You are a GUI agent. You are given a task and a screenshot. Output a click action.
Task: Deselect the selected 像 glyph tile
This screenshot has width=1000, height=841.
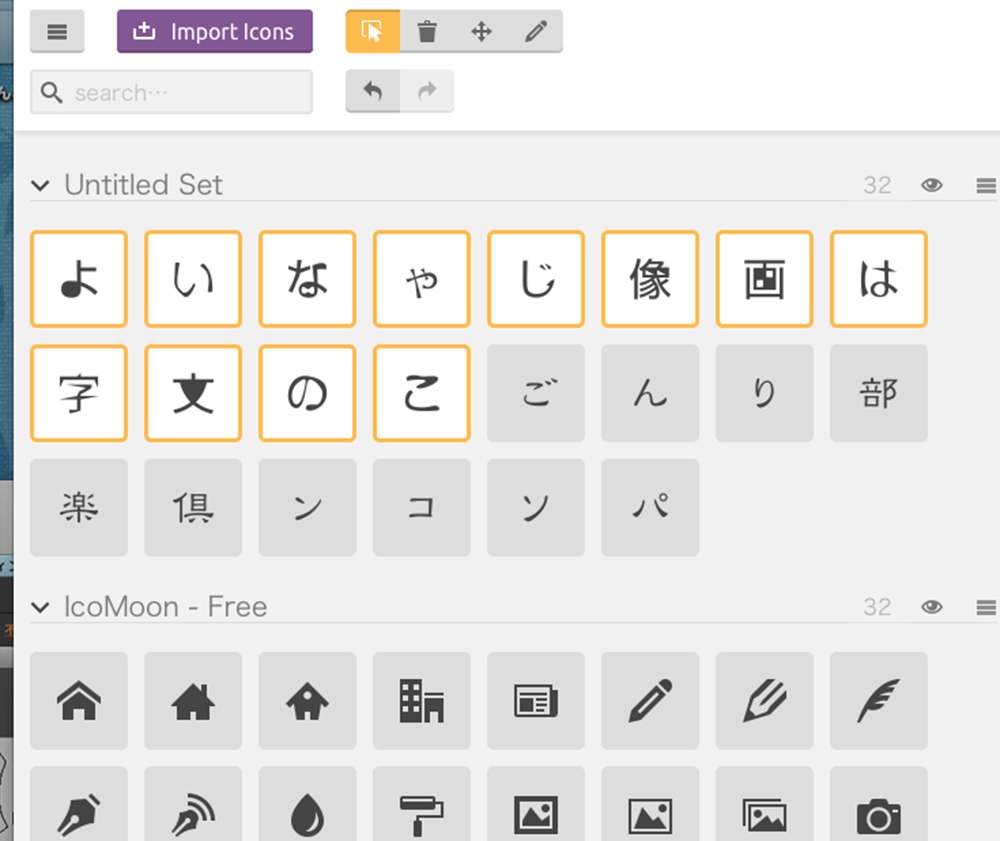coord(650,279)
